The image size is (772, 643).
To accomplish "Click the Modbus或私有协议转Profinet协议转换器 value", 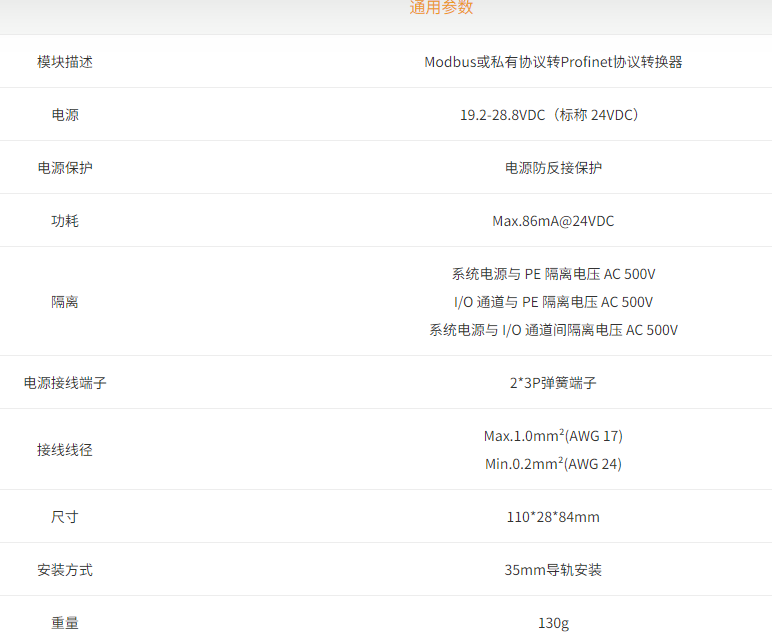I will [x=553, y=62].
